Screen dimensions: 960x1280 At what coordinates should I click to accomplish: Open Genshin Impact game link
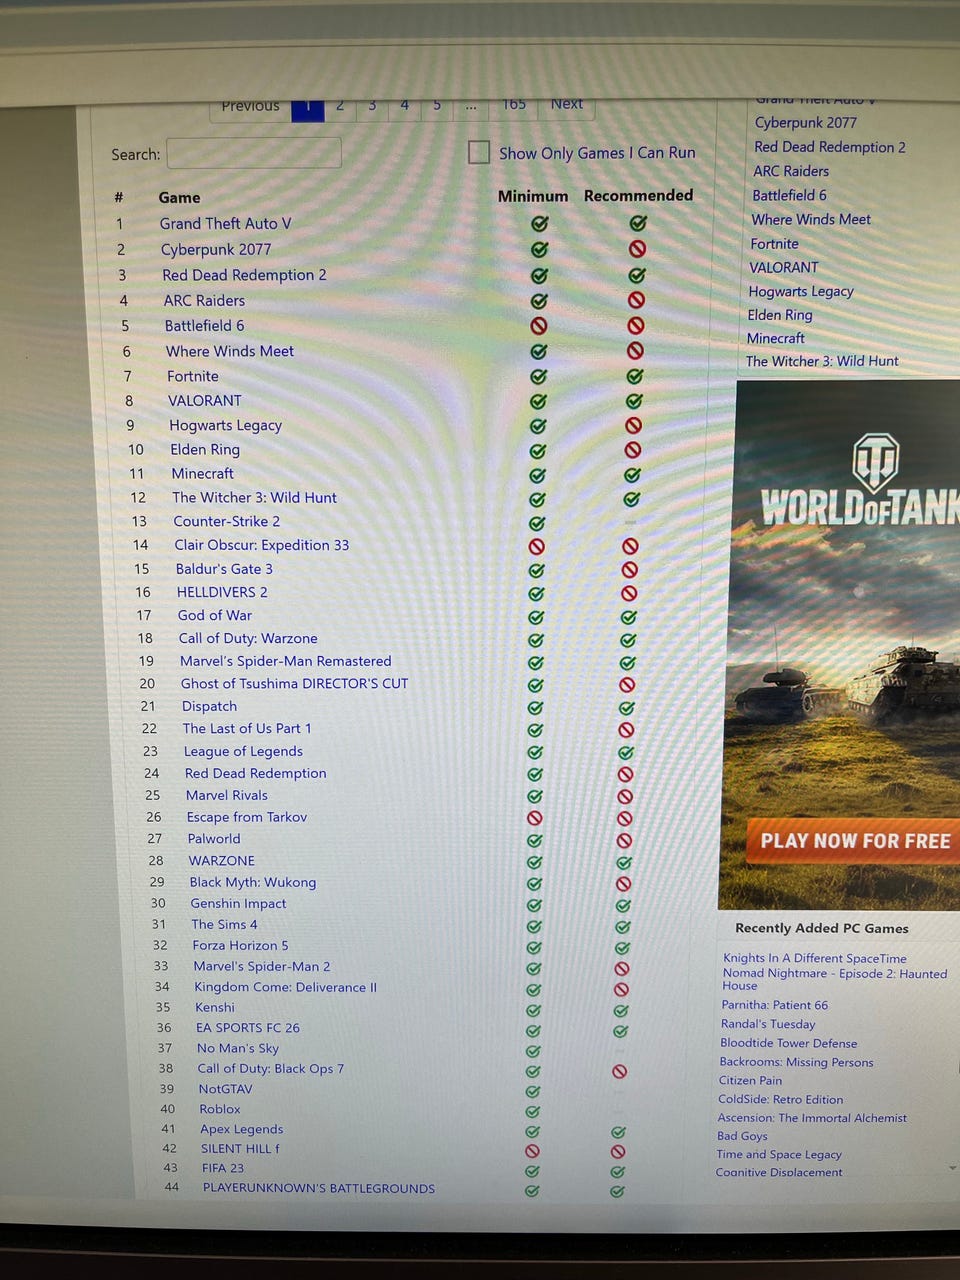[x=238, y=903]
